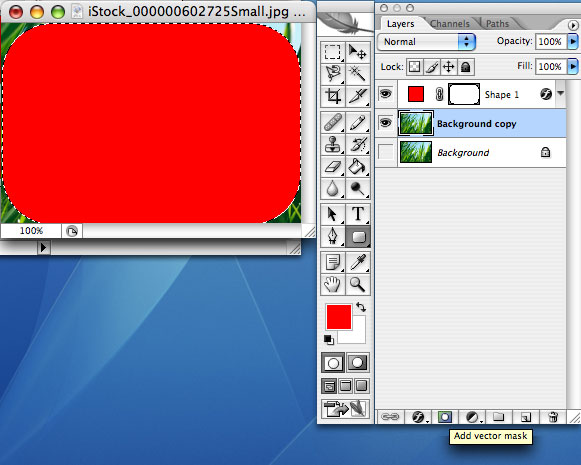Reset default foreground and background colors
The width and height of the screenshot is (581, 465).
tap(329, 339)
